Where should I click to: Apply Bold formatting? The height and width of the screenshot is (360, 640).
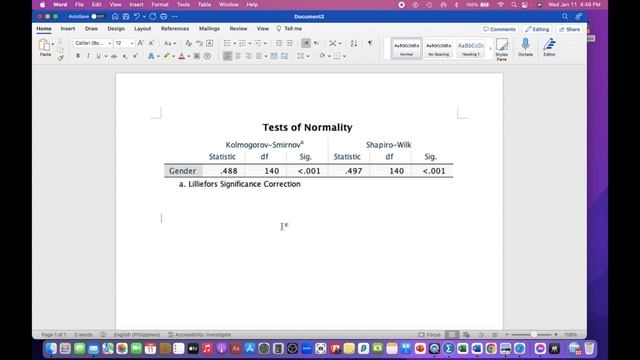click(78, 56)
